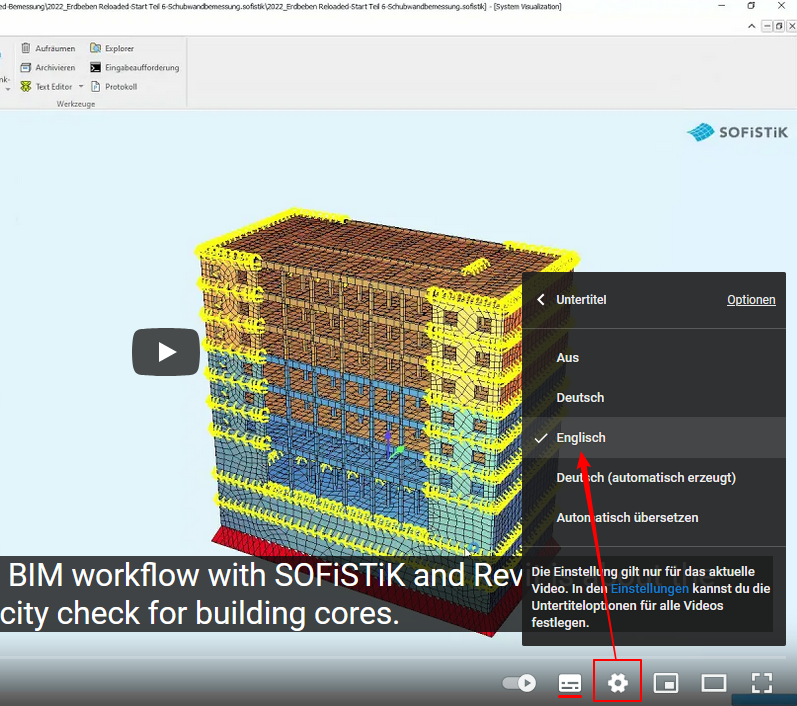Launch the Text Editor tool

coord(46,87)
